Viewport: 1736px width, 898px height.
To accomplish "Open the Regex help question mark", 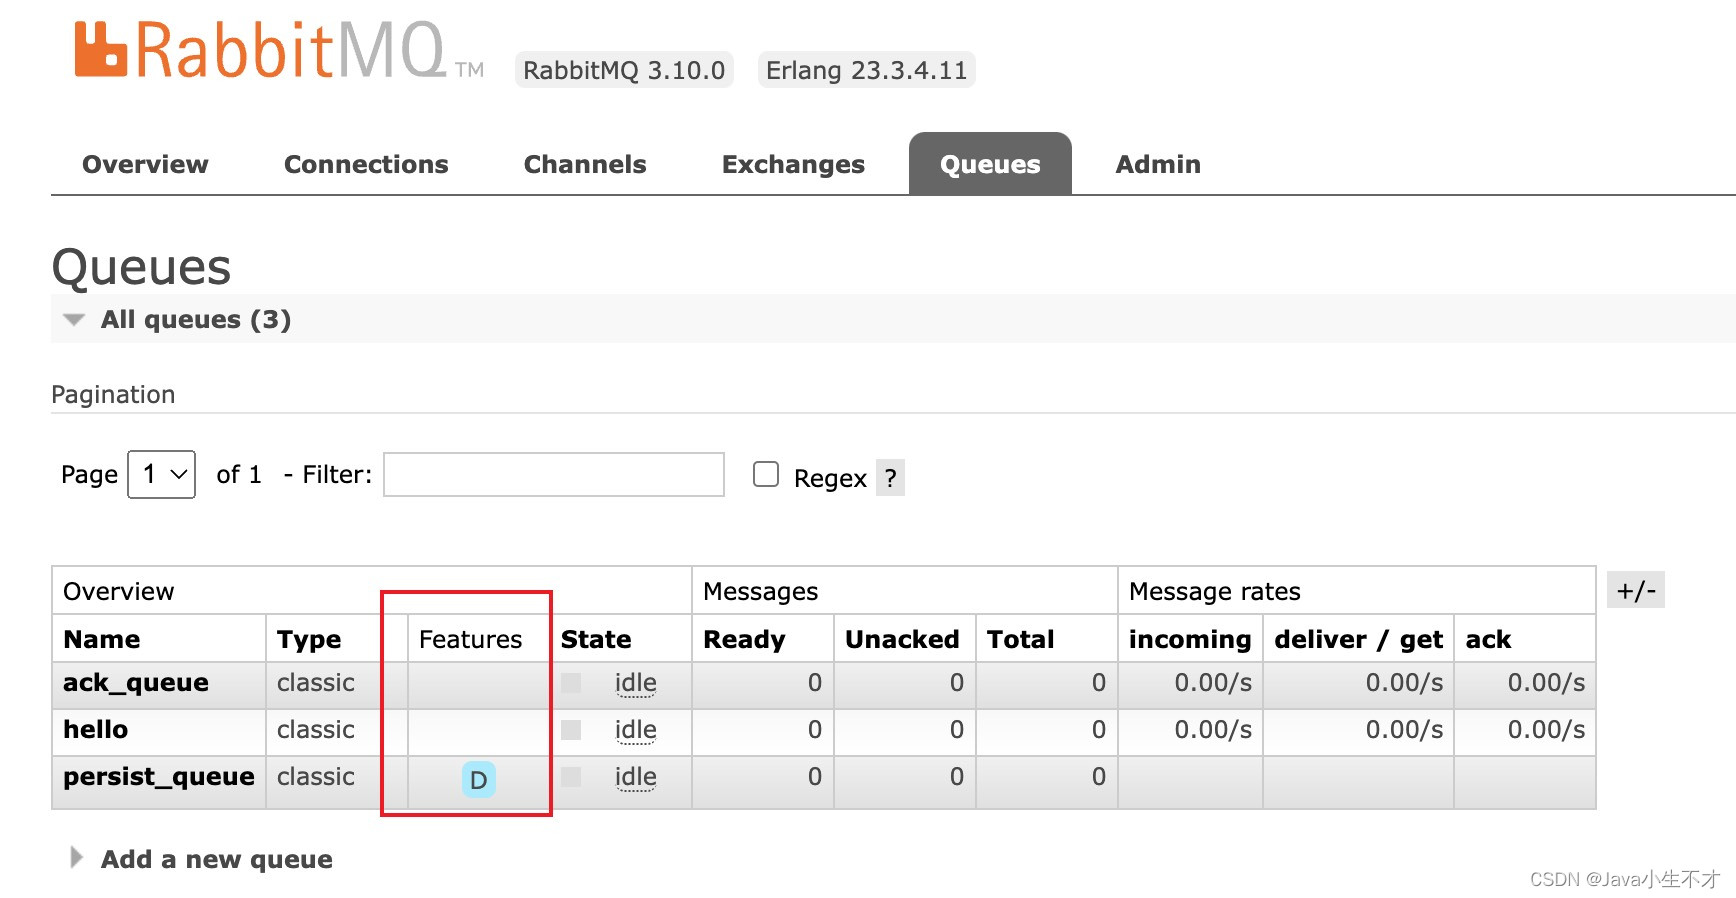I will pyautogui.click(x=890, y=478).
